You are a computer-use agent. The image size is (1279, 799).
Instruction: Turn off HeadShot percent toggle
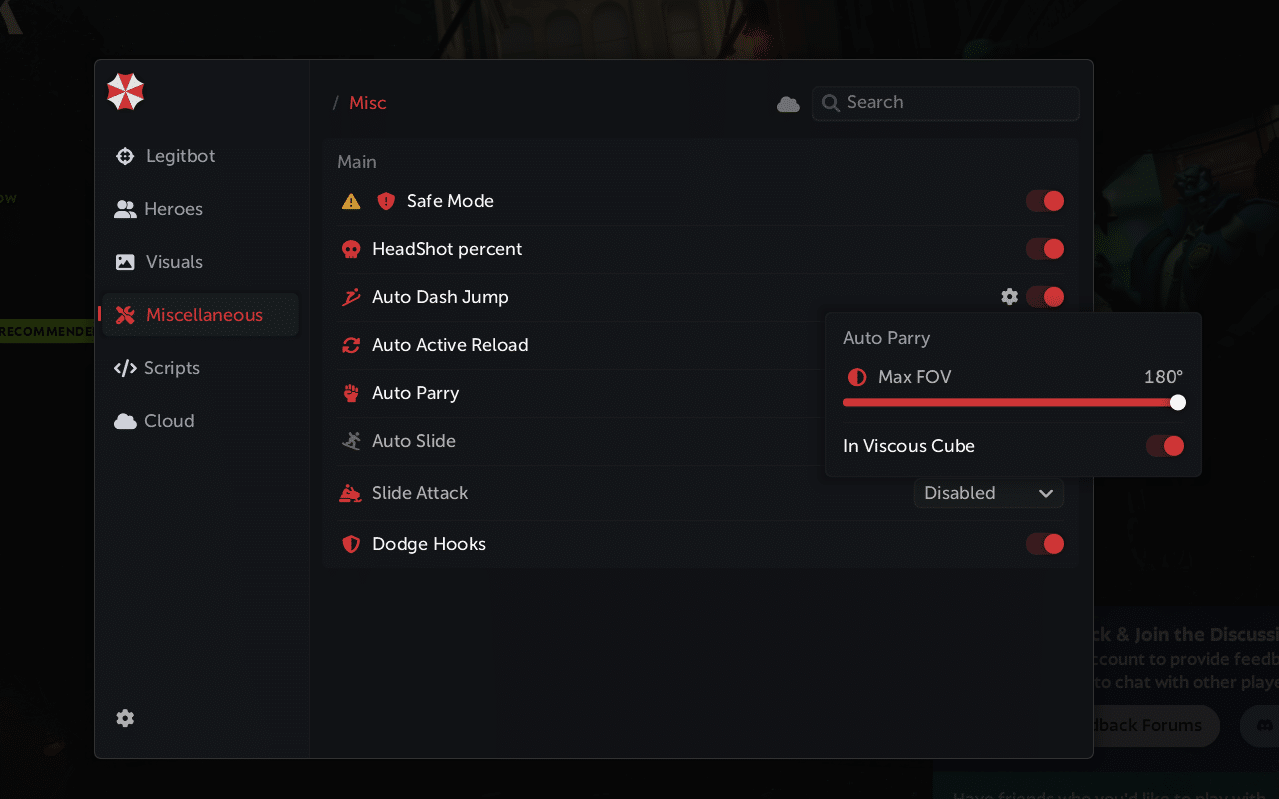(x=1045, y=249)
